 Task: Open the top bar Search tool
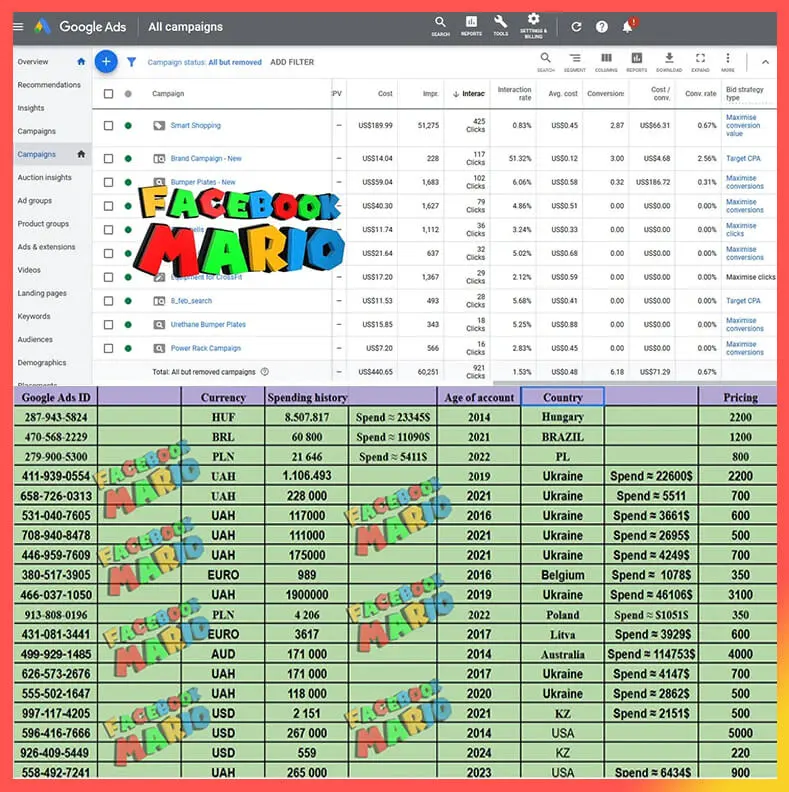pos(440,26)
